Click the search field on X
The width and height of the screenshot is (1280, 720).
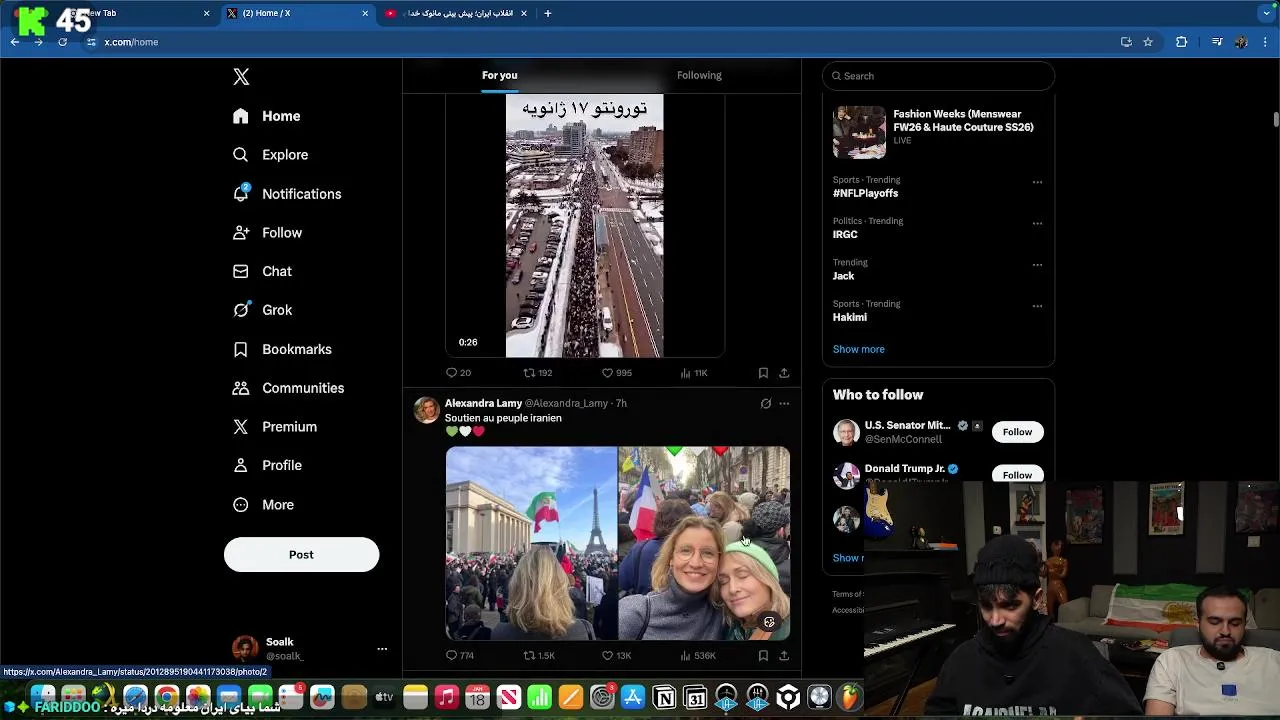point(938,76)
